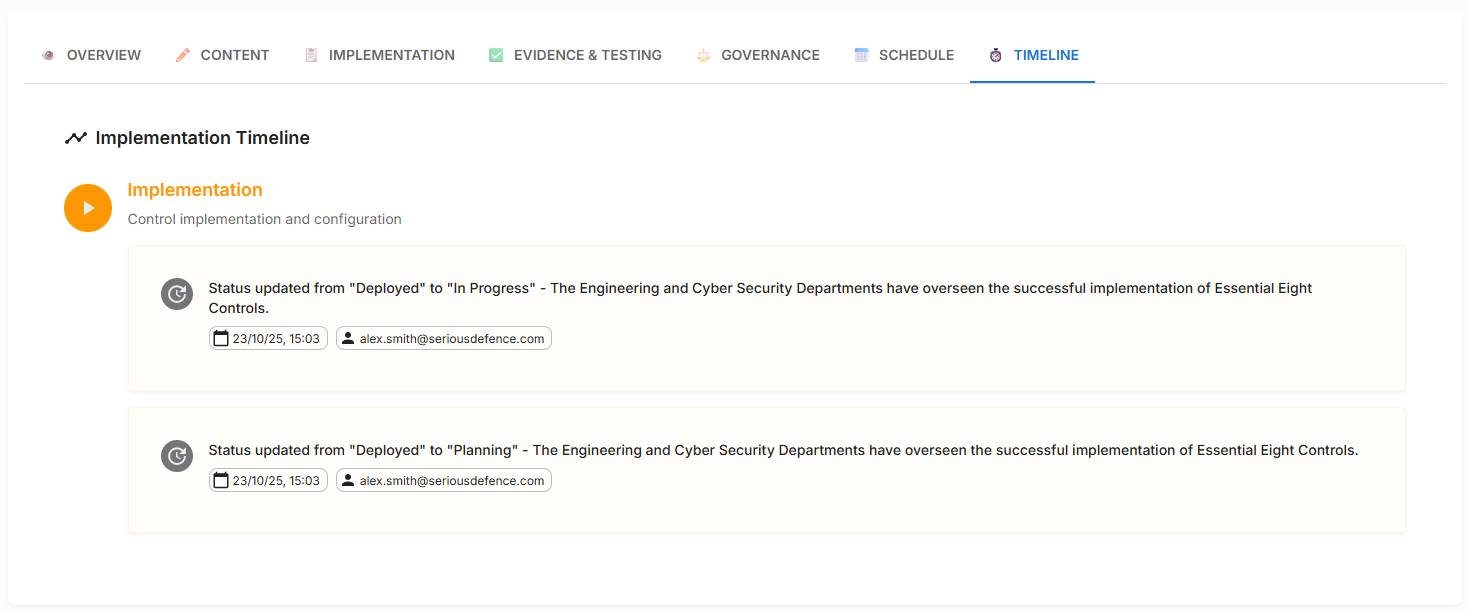This screenshot has width=1467, height=613.
Task: Select the Governance tab
Action: tap(758, 55)
